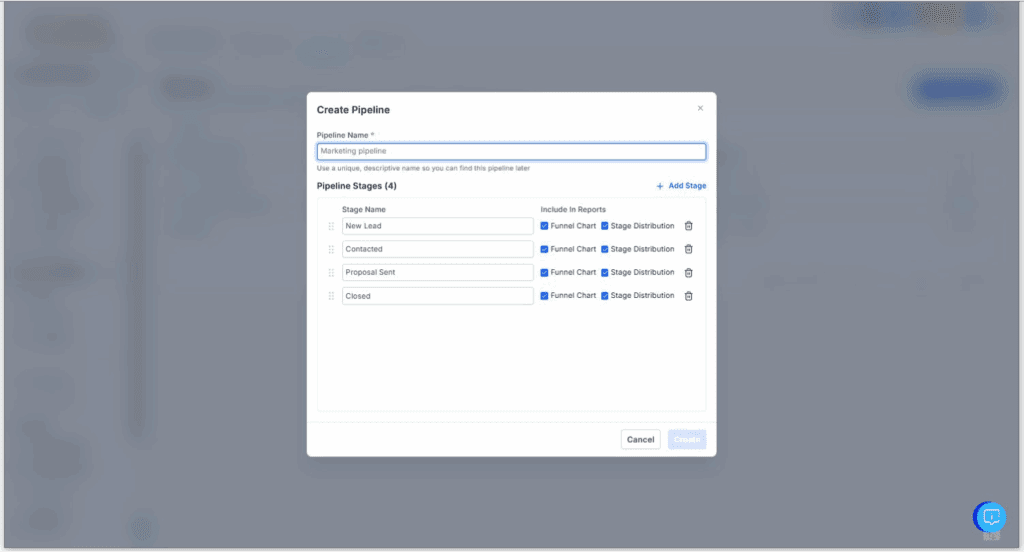The width and height of the screenshot is (1024, 552).
Task: Click the Cancel button
Action: 640,440
